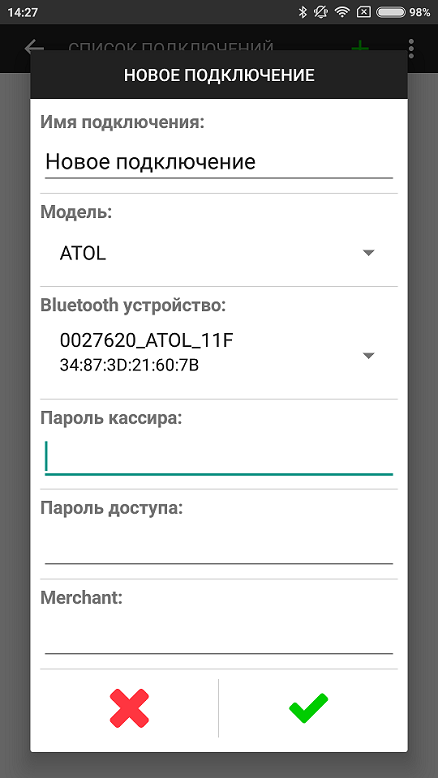Screen dimensions: 438x778
Task: Tap the green plus add-connection icon
Action: 360,48
